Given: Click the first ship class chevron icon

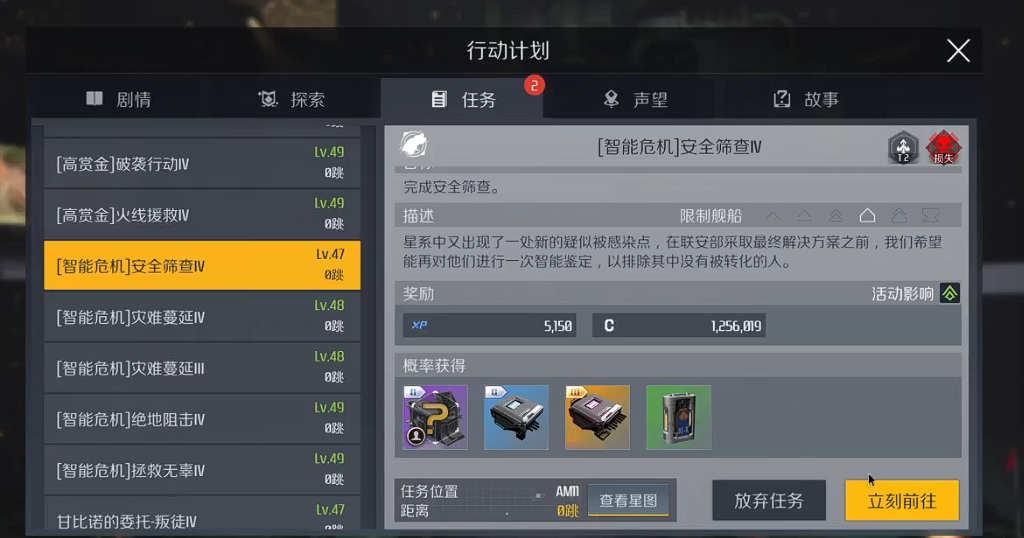Looking at the screenshot, I should point(773,215).
